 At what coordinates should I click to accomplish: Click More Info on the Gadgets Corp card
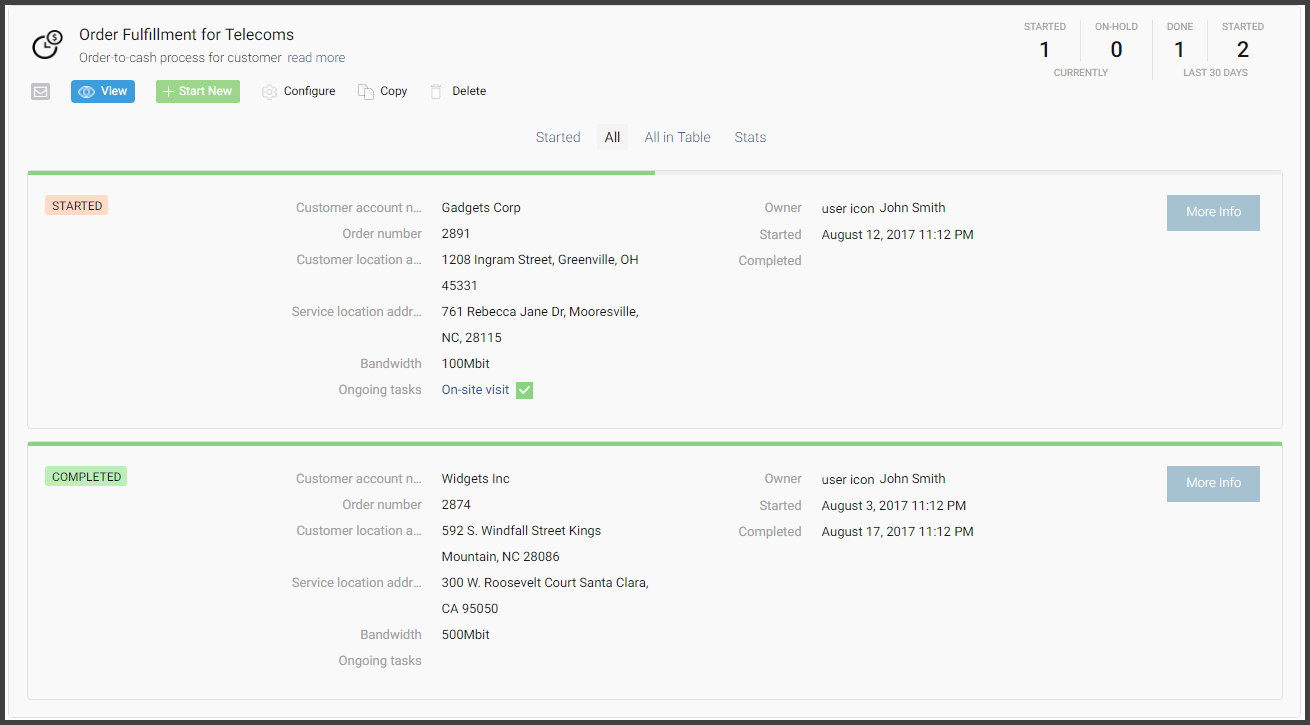(x=1213, y=212)
